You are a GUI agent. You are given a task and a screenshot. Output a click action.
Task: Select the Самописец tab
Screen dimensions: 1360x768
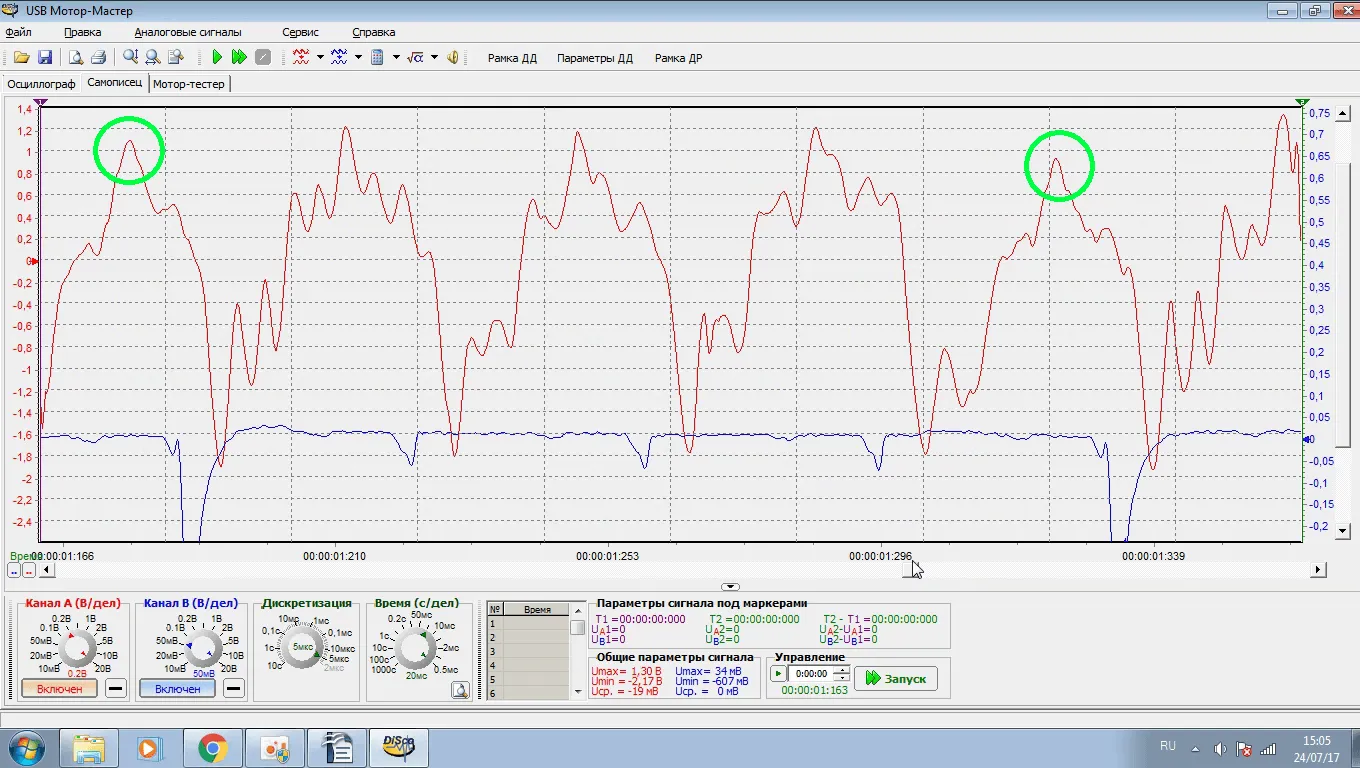[x=115, y=83]
